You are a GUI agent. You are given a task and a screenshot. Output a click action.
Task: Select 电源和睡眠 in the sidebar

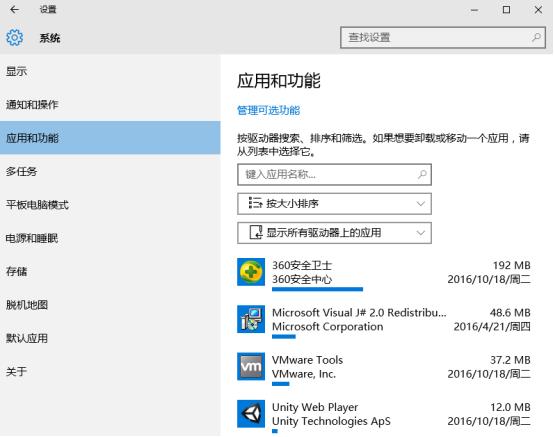tap(110, 238)
